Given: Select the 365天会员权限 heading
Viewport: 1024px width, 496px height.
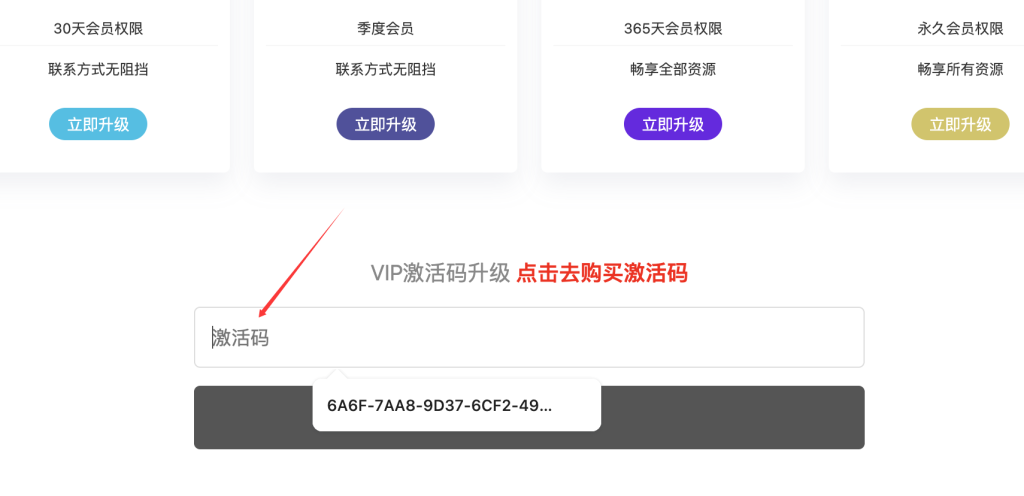Looking at the screenshot, I should coord(673,29).
